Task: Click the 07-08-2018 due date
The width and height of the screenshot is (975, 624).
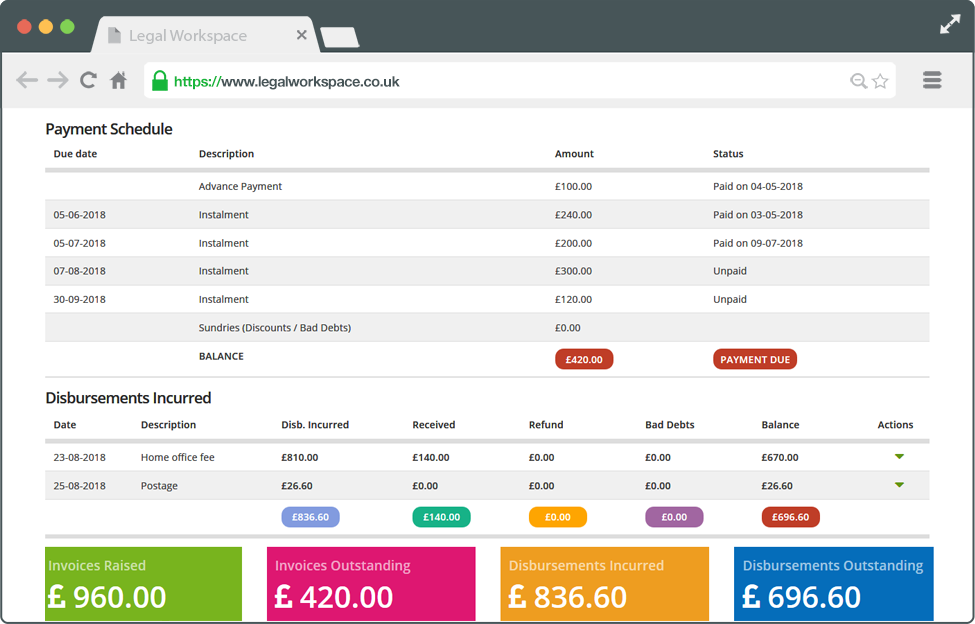Action: [x=80, y=271]
